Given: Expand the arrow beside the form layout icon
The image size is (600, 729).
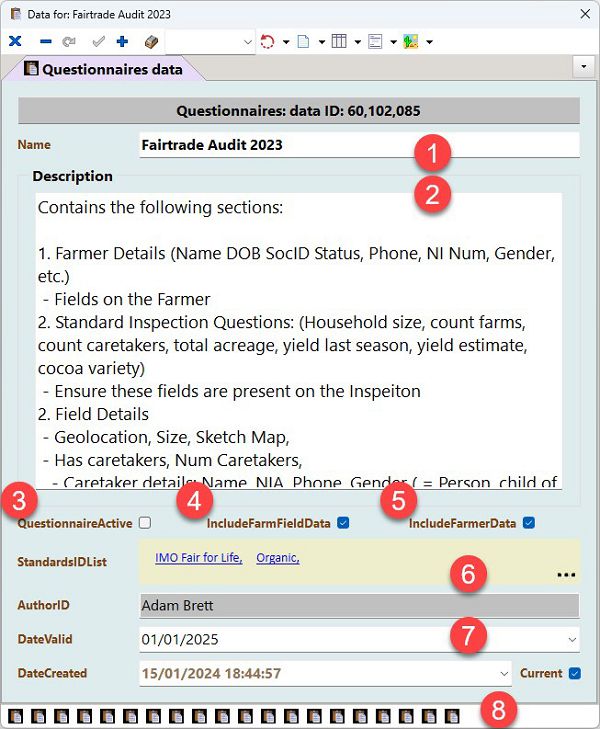Looking at the screenshot, I should [x=393, y=42].
